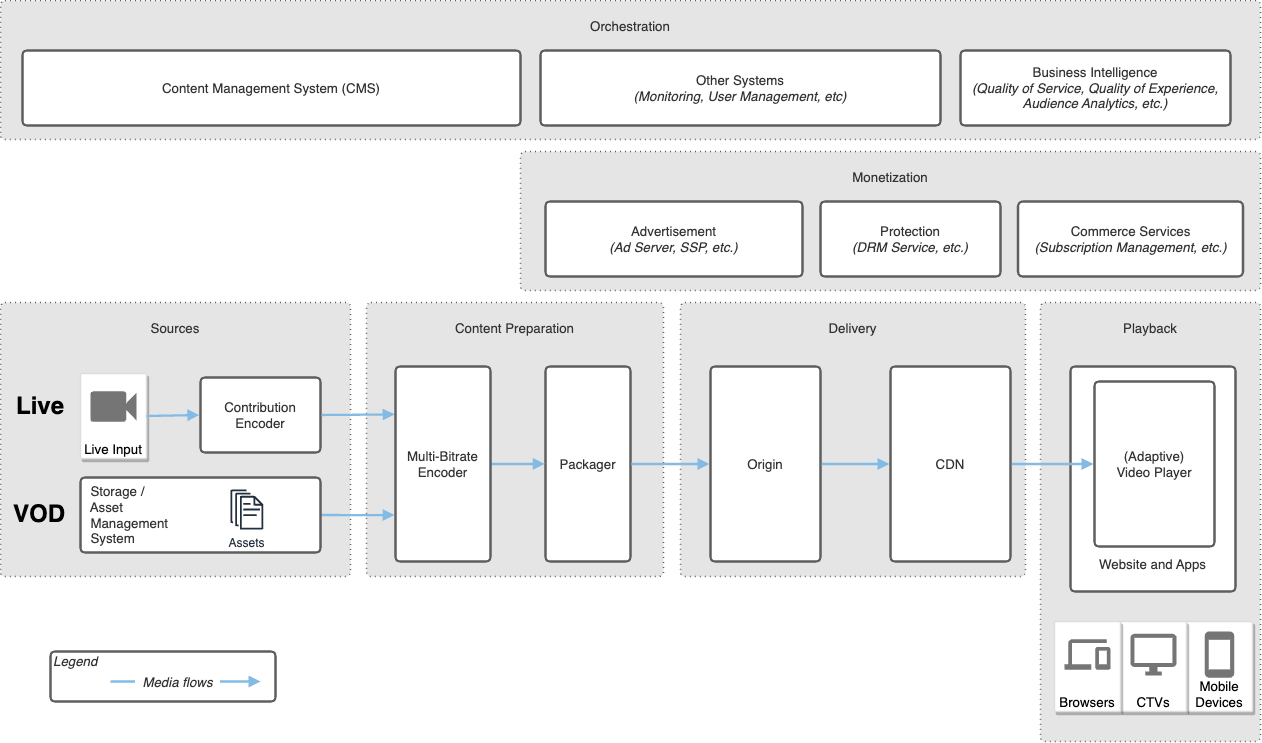Viewport: 1262px width, 743px height.
Task: Select the arrow from Origin to CDN
Action: click(x=855, y=464)
